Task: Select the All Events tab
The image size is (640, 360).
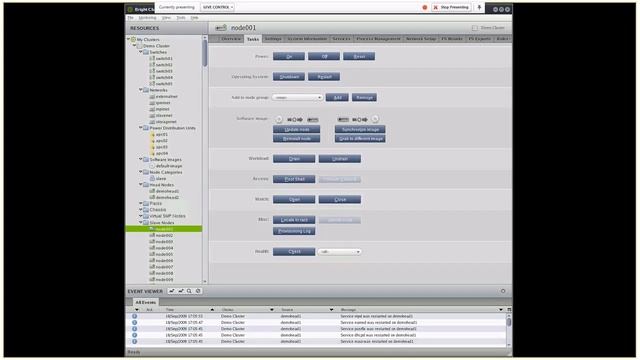Action: pyautogui.click(x=146, y=302)
